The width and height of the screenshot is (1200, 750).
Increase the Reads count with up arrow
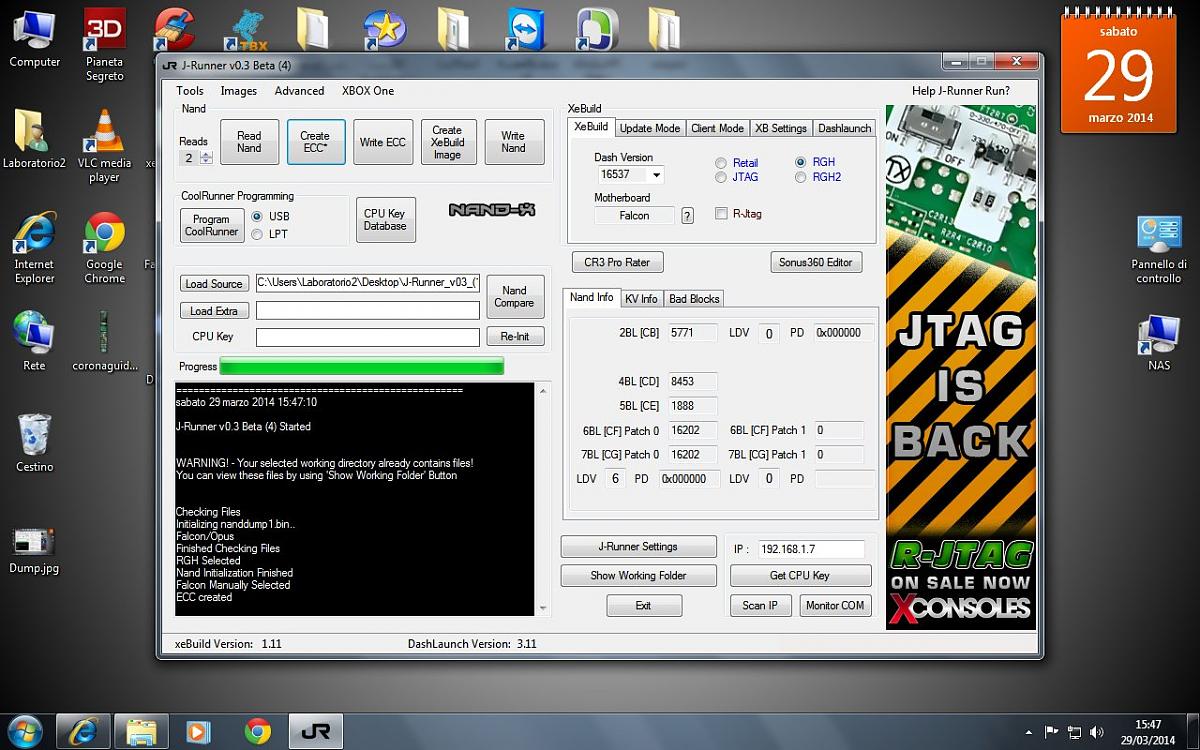206,154
